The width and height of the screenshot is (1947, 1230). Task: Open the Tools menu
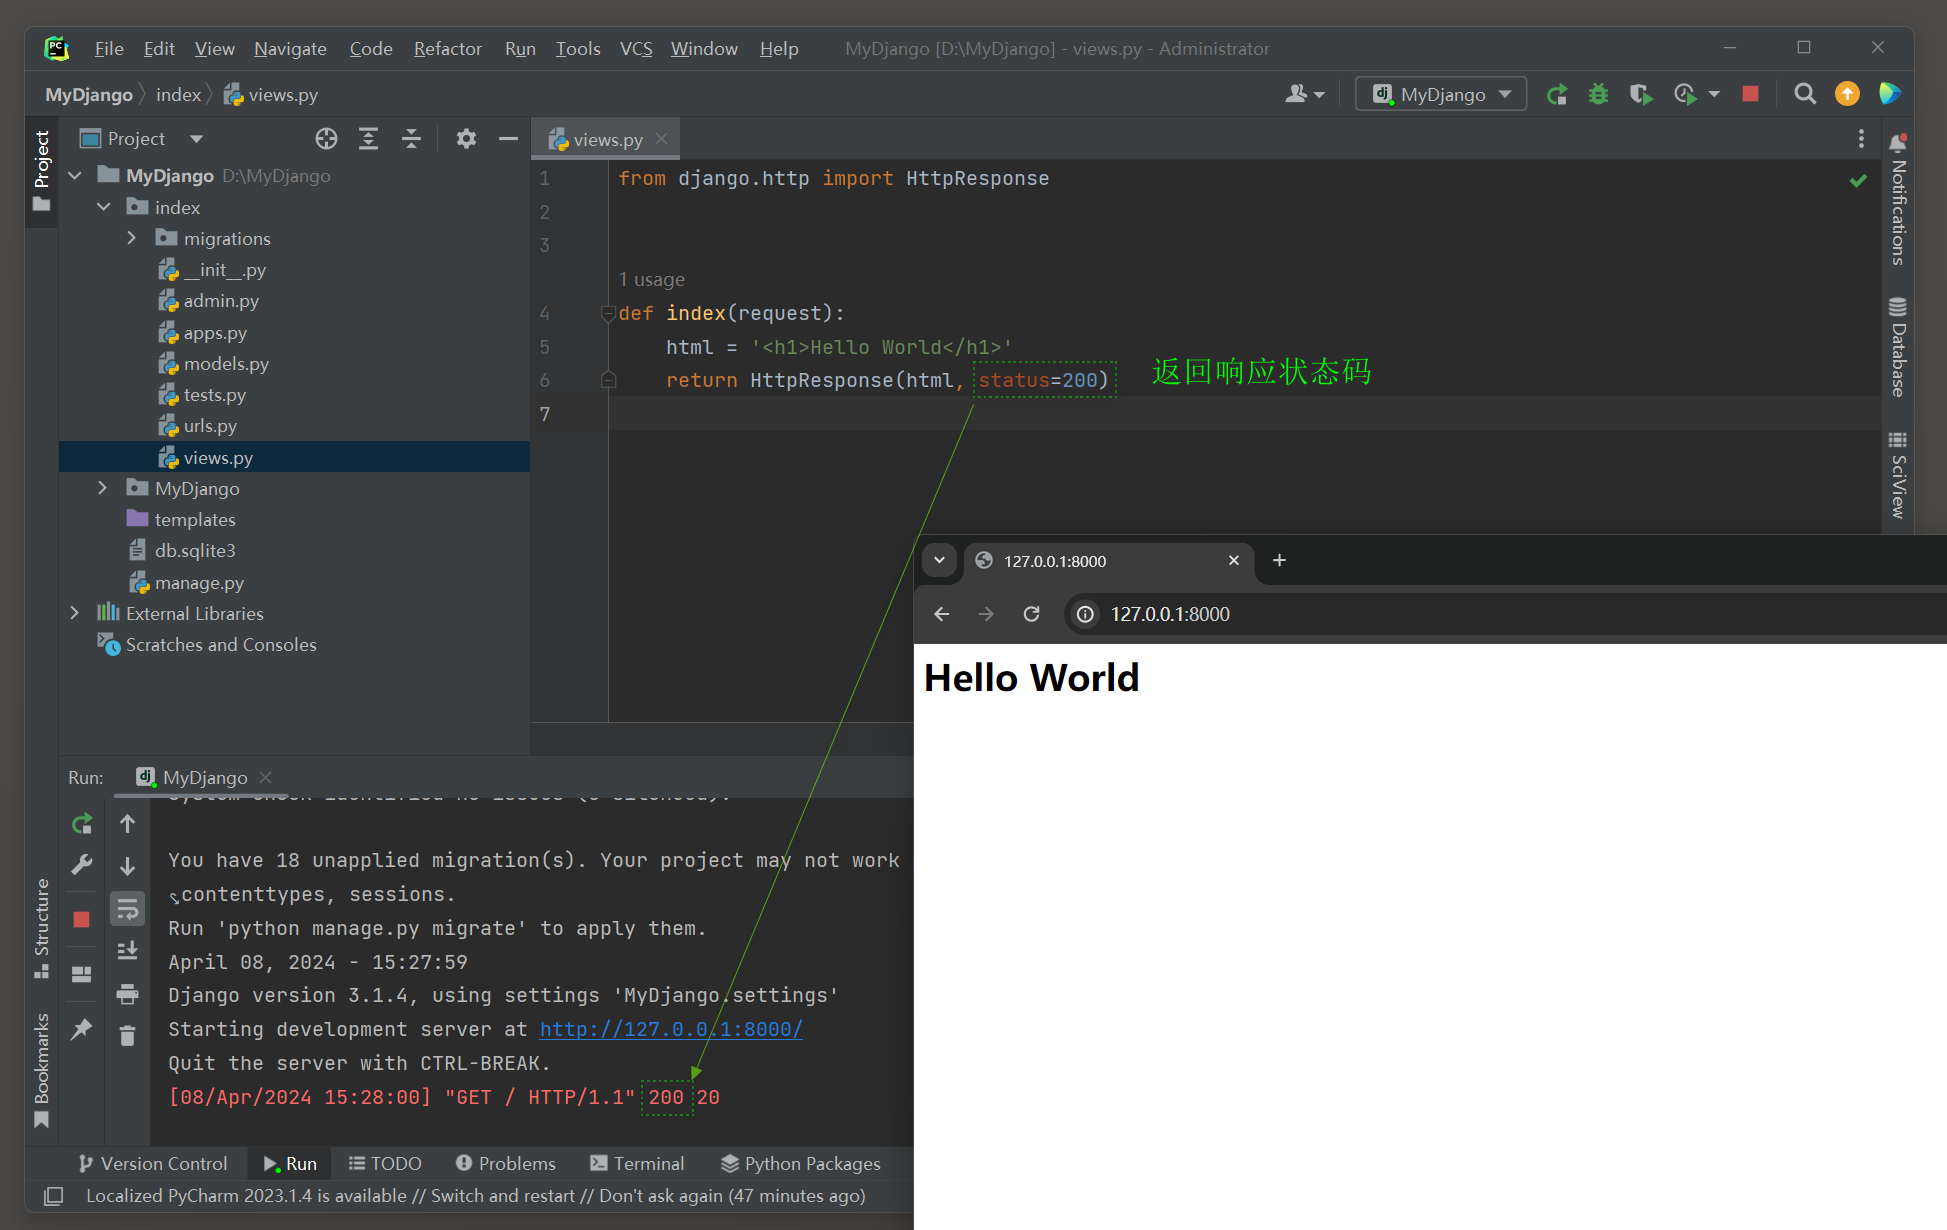[x=578, y=48]
